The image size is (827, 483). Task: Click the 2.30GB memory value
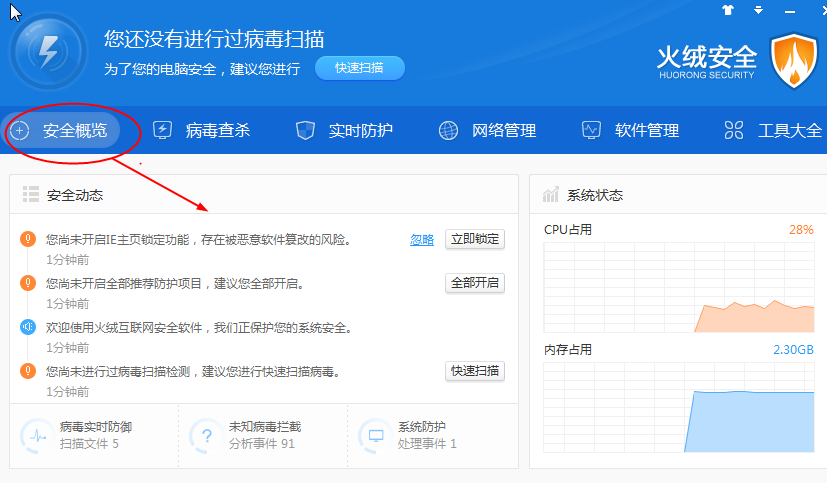tap(793, 350)
